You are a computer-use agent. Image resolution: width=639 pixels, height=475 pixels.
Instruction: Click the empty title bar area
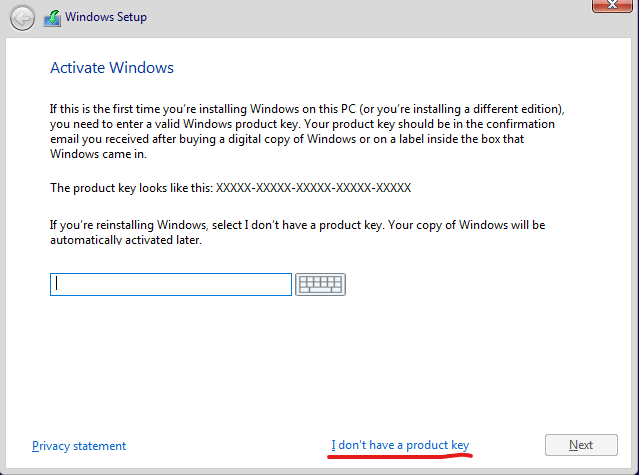(380, 18)
